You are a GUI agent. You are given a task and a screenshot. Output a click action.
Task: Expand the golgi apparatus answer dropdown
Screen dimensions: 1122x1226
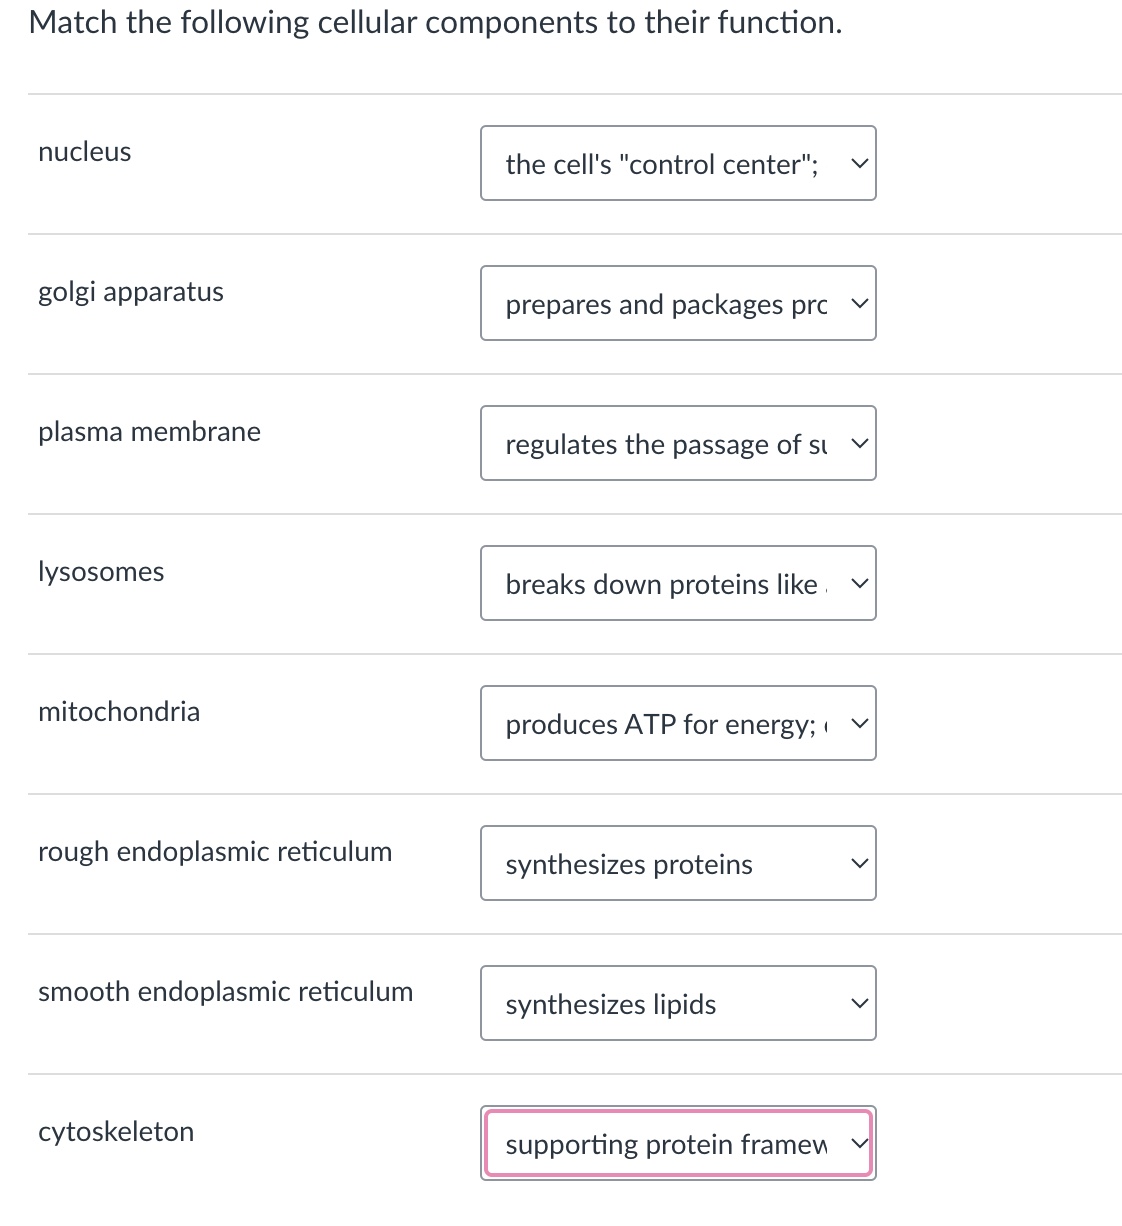(678, 303)
